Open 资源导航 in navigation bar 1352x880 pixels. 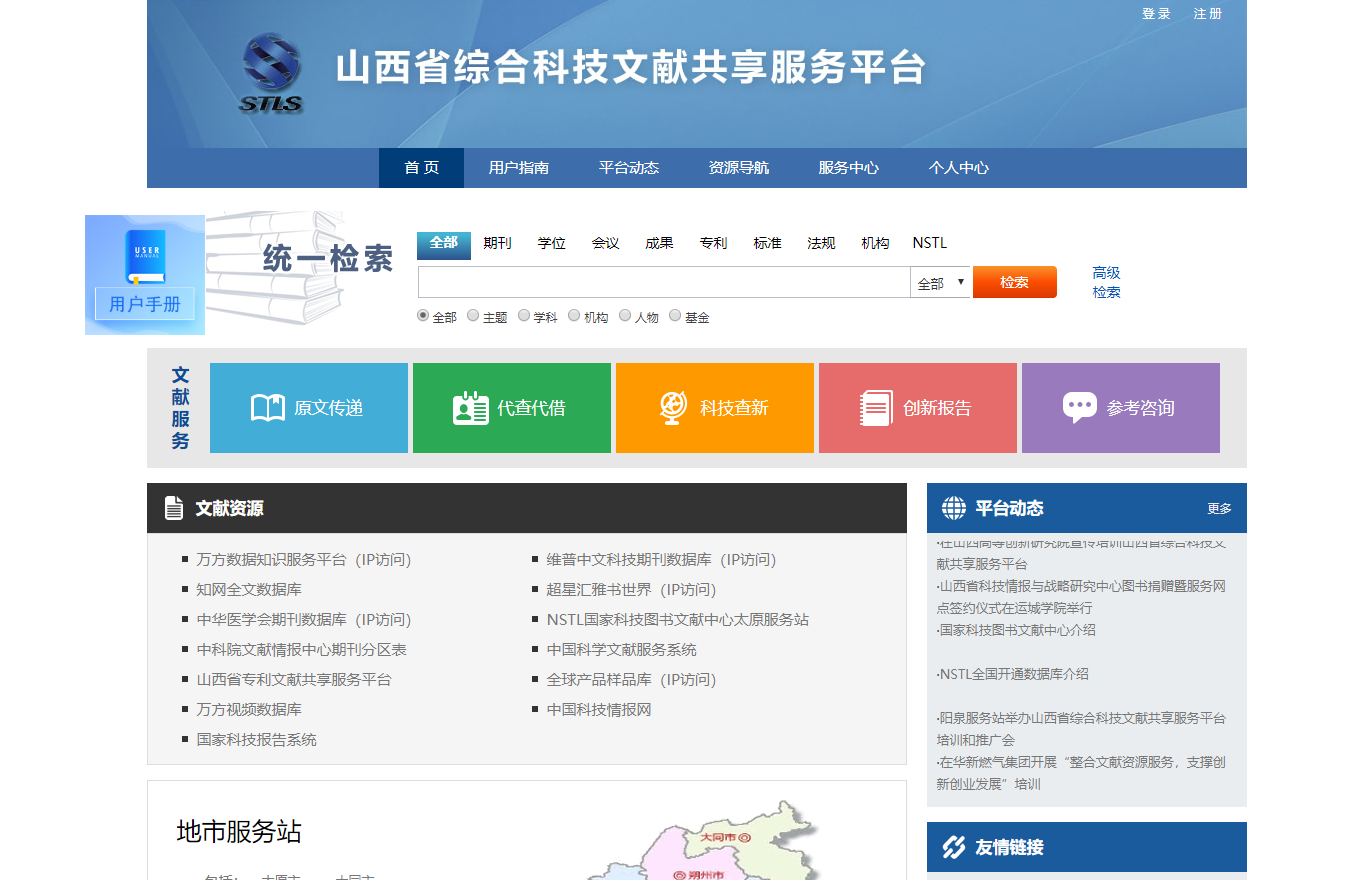click(x=739, y=168)
